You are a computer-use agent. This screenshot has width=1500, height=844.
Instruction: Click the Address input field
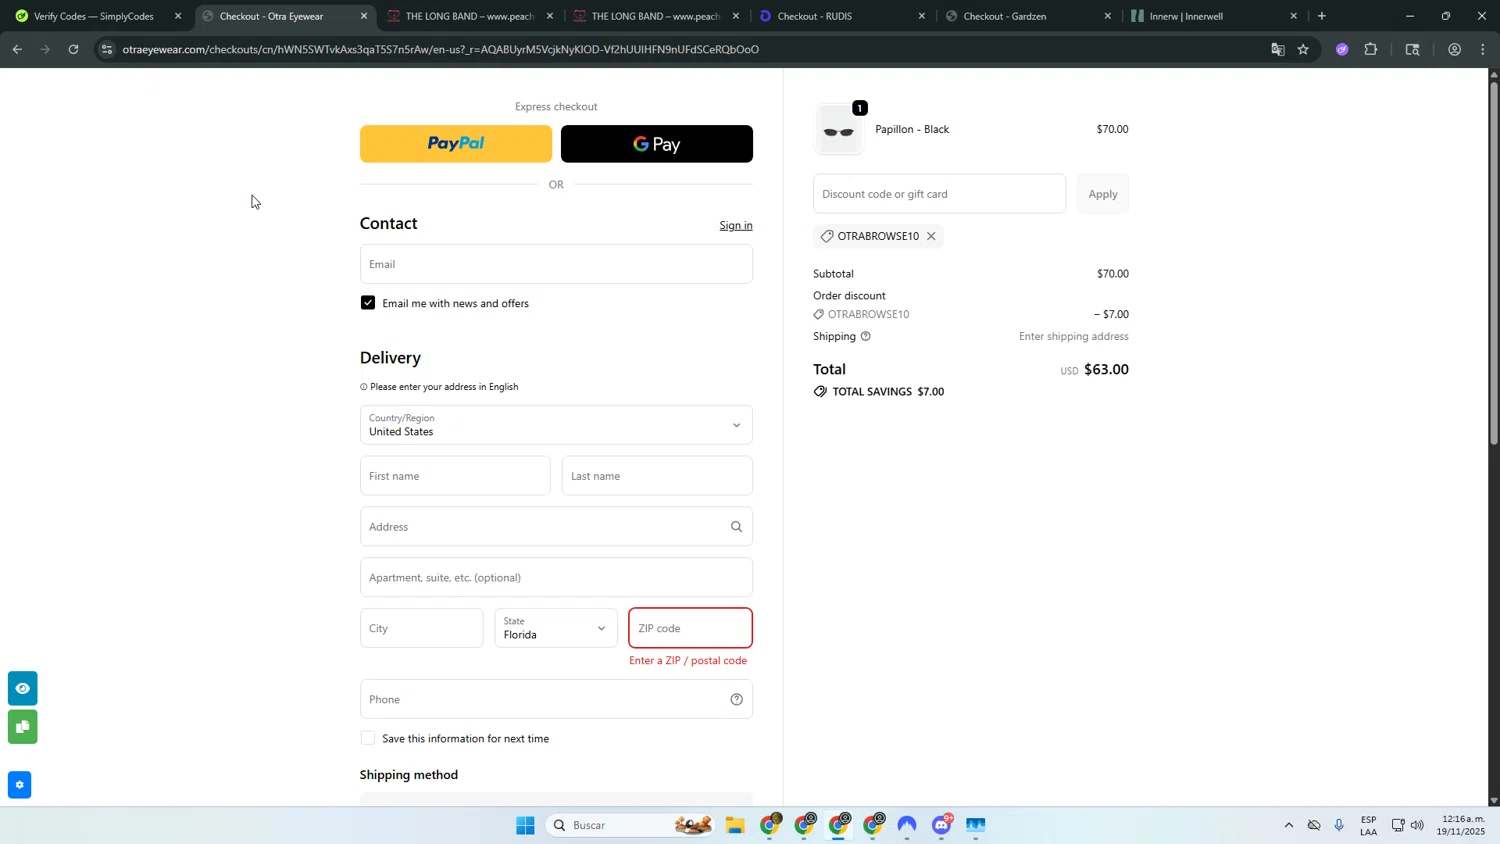point(556,527)
